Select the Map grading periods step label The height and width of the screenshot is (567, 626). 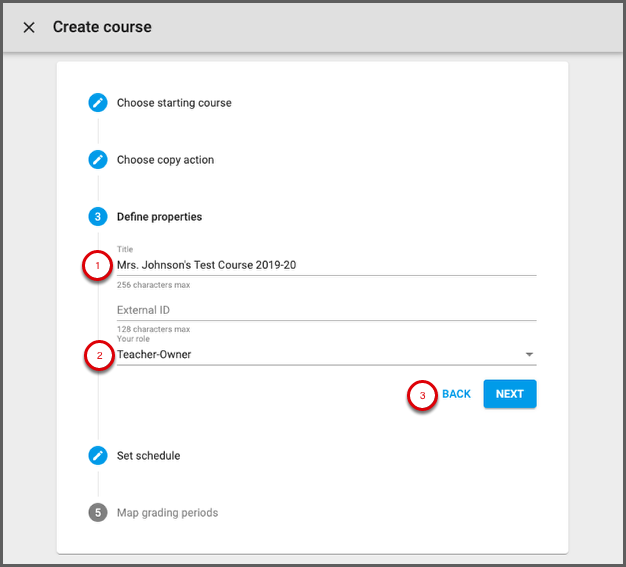[167, 513]
